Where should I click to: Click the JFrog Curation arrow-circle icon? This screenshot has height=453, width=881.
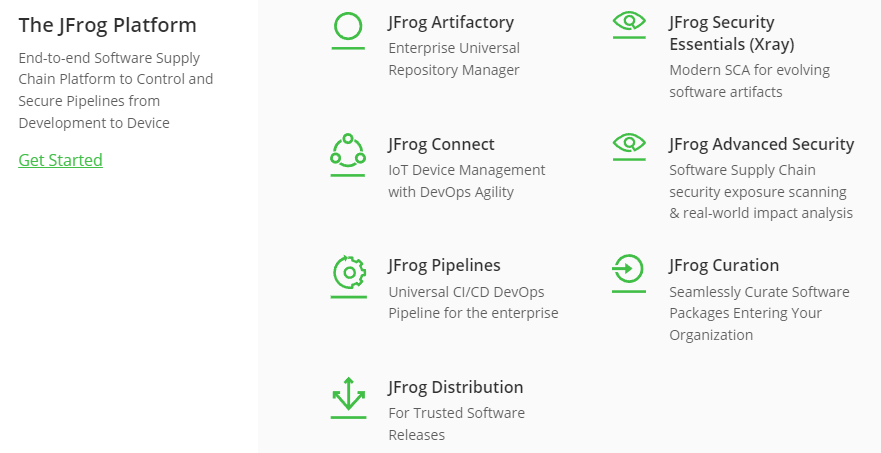629,274
